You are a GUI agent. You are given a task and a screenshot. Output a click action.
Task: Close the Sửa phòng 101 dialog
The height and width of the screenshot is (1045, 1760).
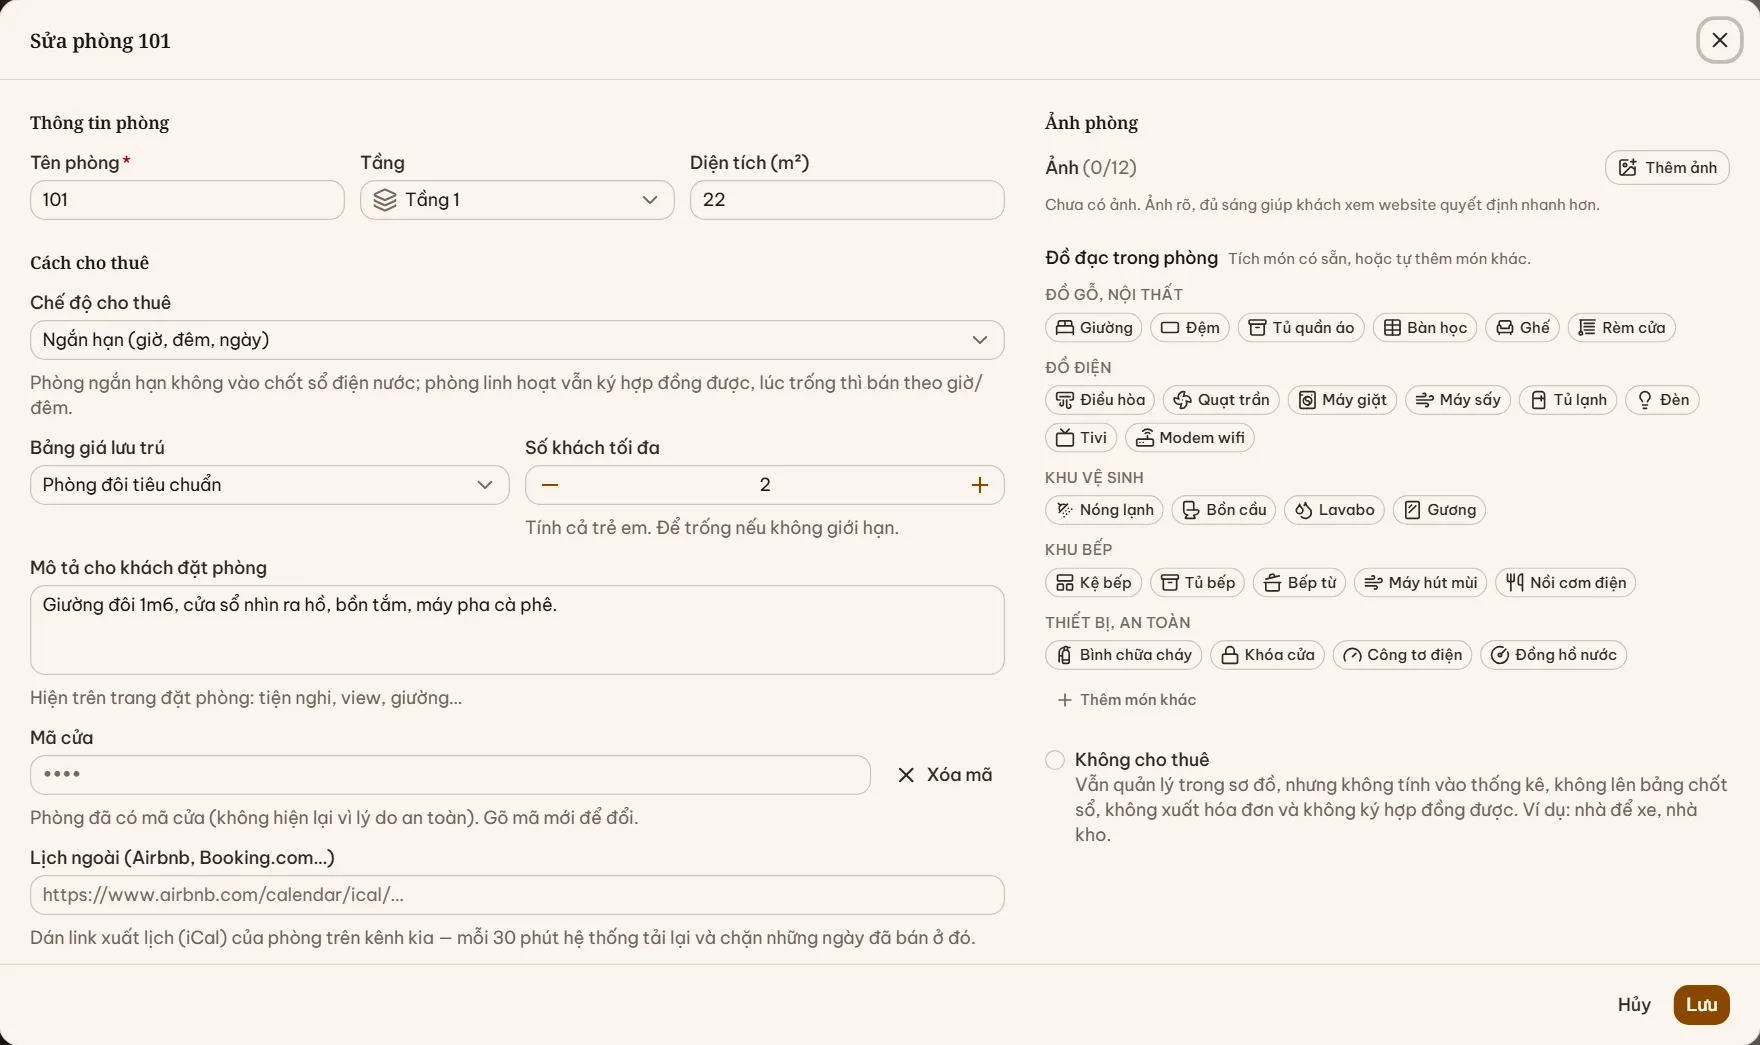coord(1720,40)
